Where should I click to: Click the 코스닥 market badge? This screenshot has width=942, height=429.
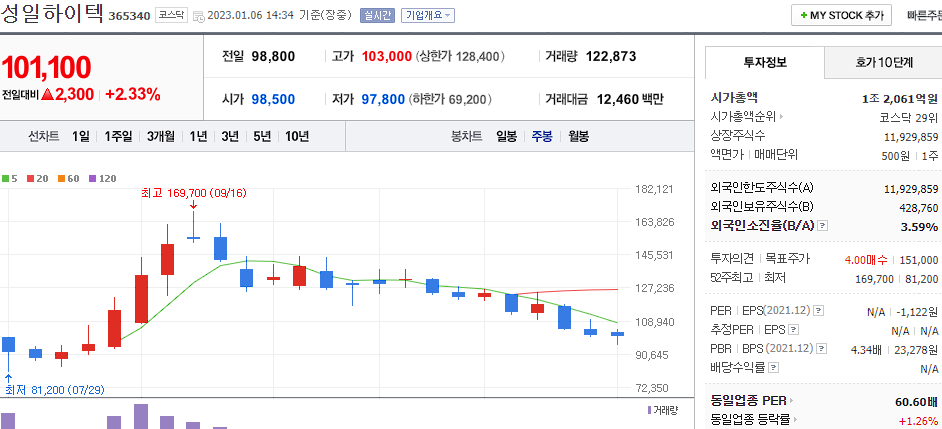pyautogui.click(x=172, y=15)
